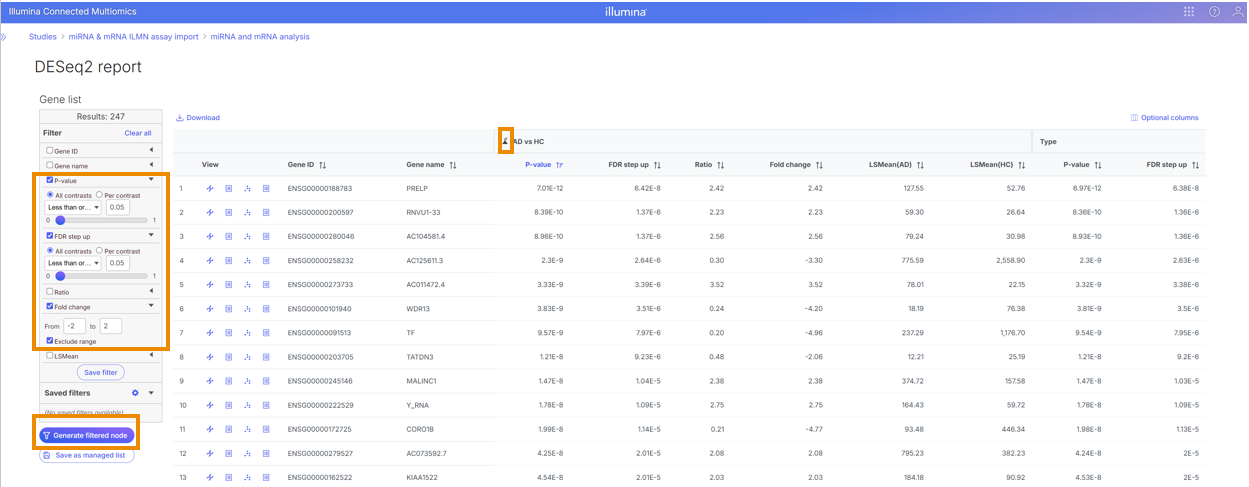The image size is (1249, 487).
Task: Navigate to miRNA and mRNA analysis breadcrumb
Action: [x=260, y=37]
